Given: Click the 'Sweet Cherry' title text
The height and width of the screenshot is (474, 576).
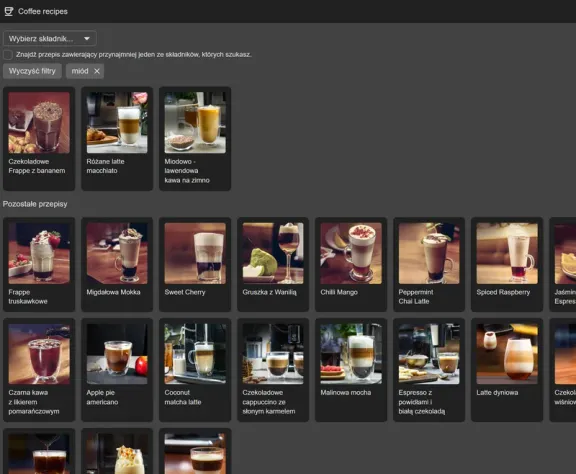Looking at the screenshot, I should pyautogui.click(x=185, y=292).
